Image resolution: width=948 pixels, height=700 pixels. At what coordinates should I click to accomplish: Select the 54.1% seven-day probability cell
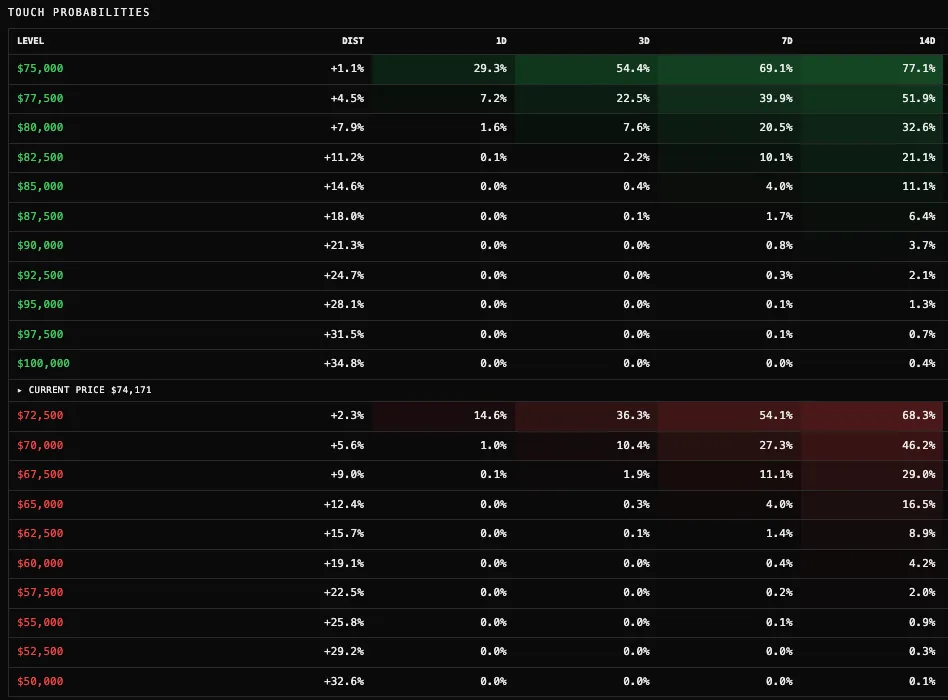(776, 415)
